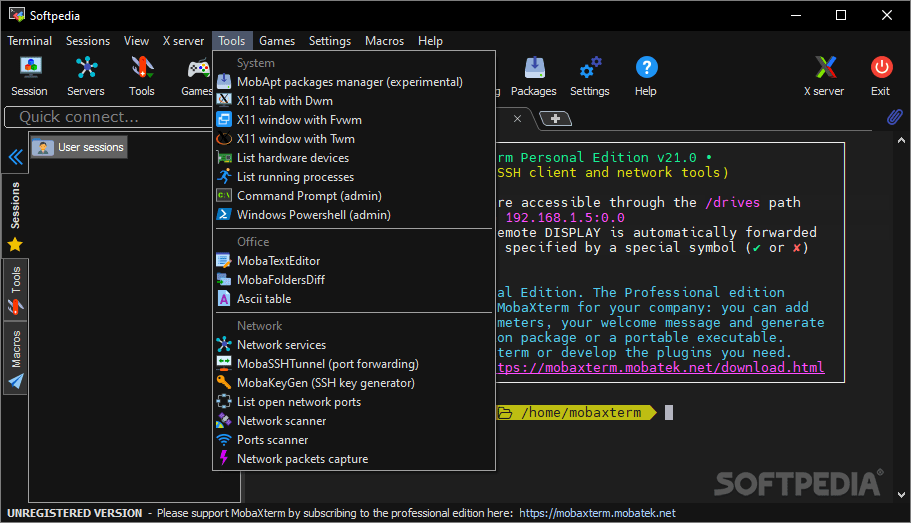This screenshot has width=911, height=523.
Task: Click the Tools toolbar knife icon
Action: [142, 76]
